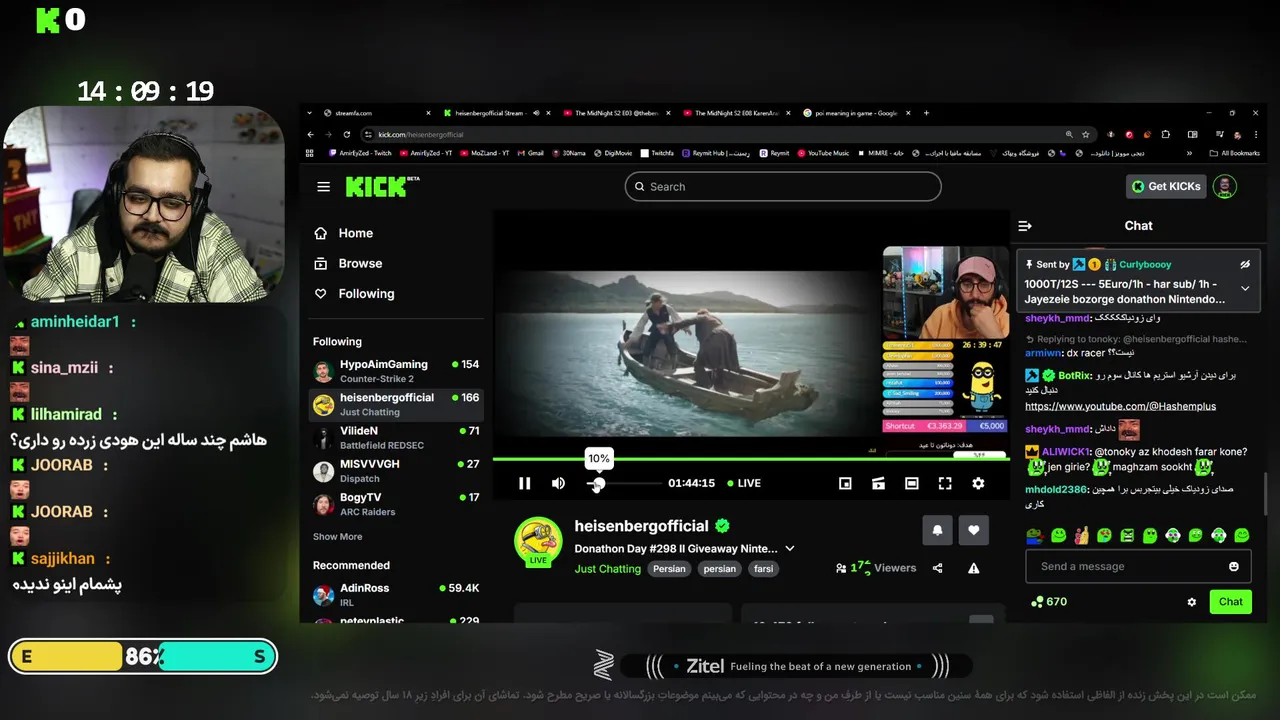Image resolution: width=1280 pixels, height=720 pixels.
Task: Switch to the streamfa.com browser tab
Action: point(378,113)
